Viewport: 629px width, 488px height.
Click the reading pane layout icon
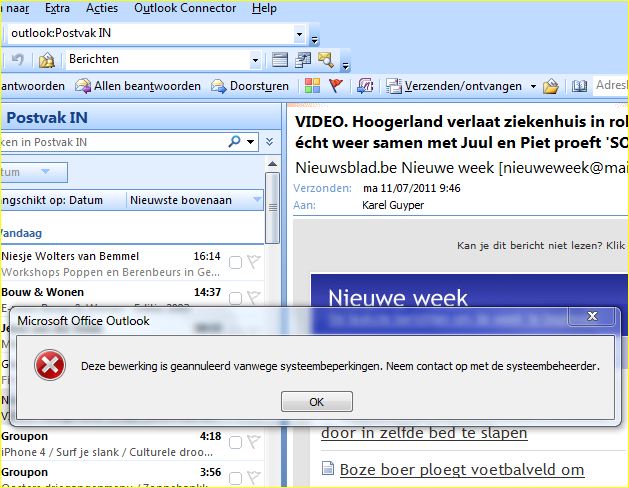point(280,60)
